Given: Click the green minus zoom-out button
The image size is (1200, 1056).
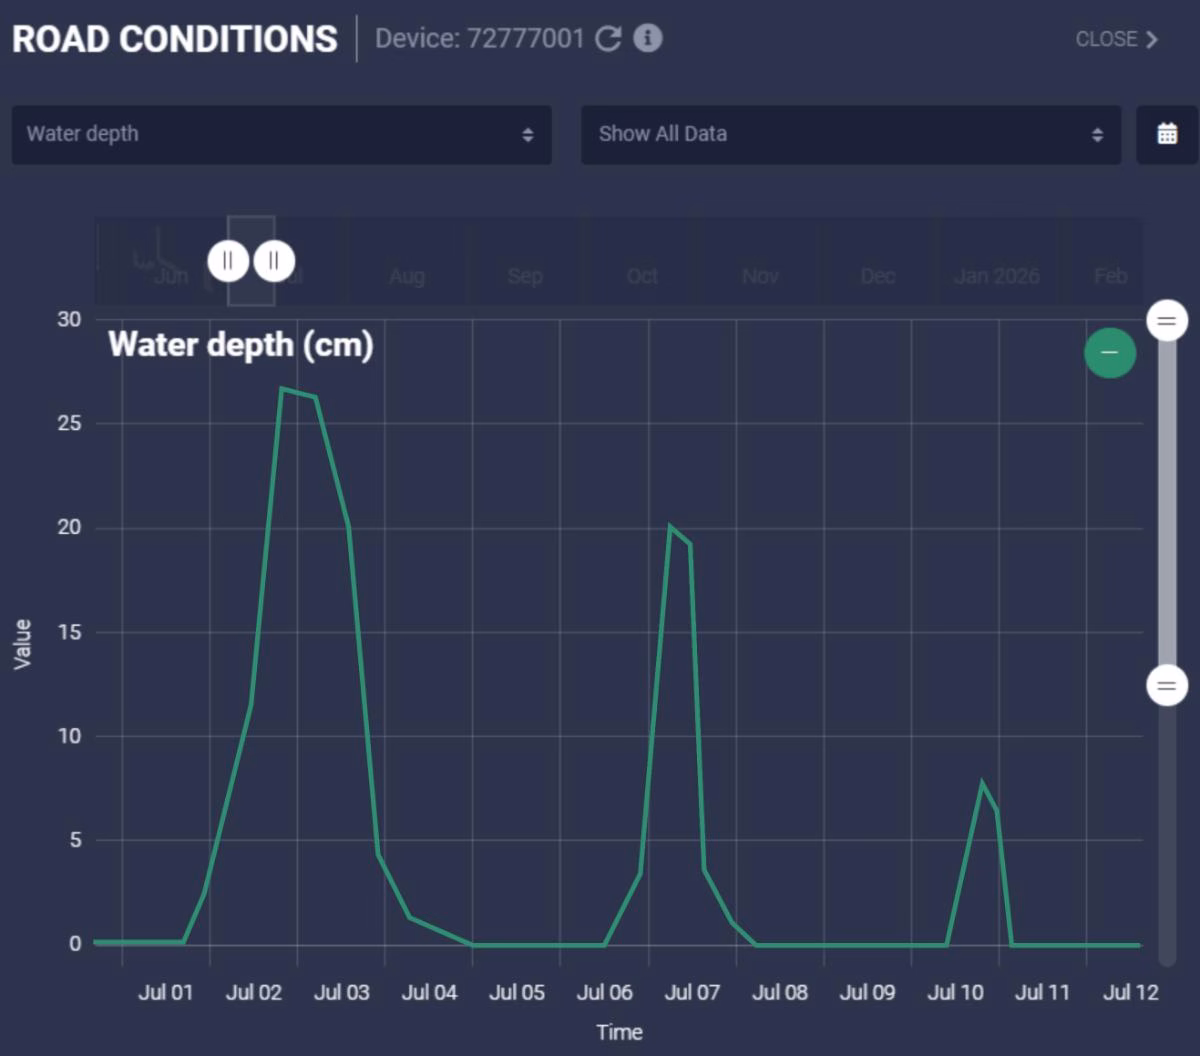Looking at the screenshot, I should coord(1109,353).
